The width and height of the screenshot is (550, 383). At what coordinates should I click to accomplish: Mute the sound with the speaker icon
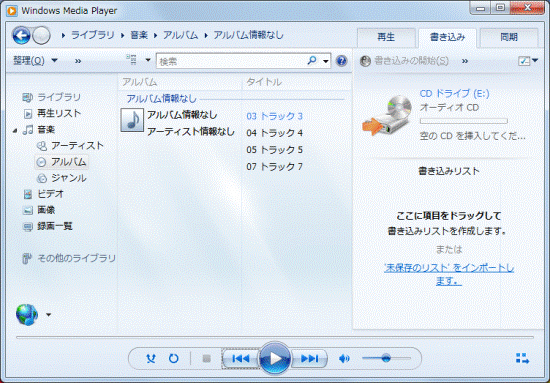click(x=344, y=358)
